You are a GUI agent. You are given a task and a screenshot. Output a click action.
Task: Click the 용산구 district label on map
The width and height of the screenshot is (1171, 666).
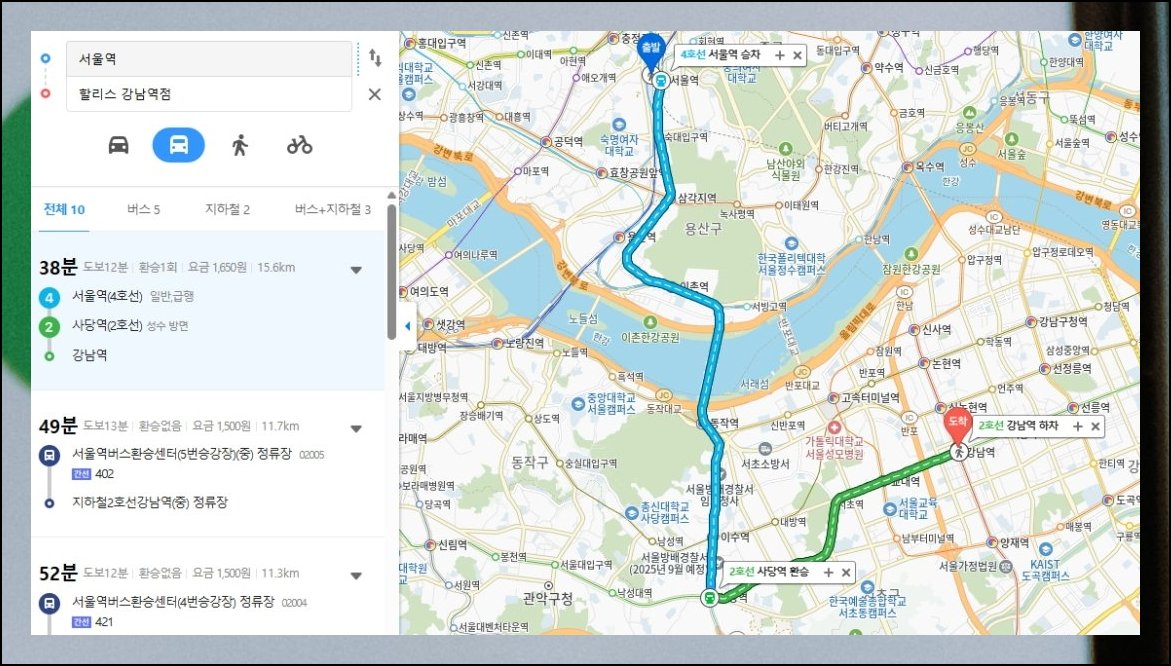tap(704, 229)
